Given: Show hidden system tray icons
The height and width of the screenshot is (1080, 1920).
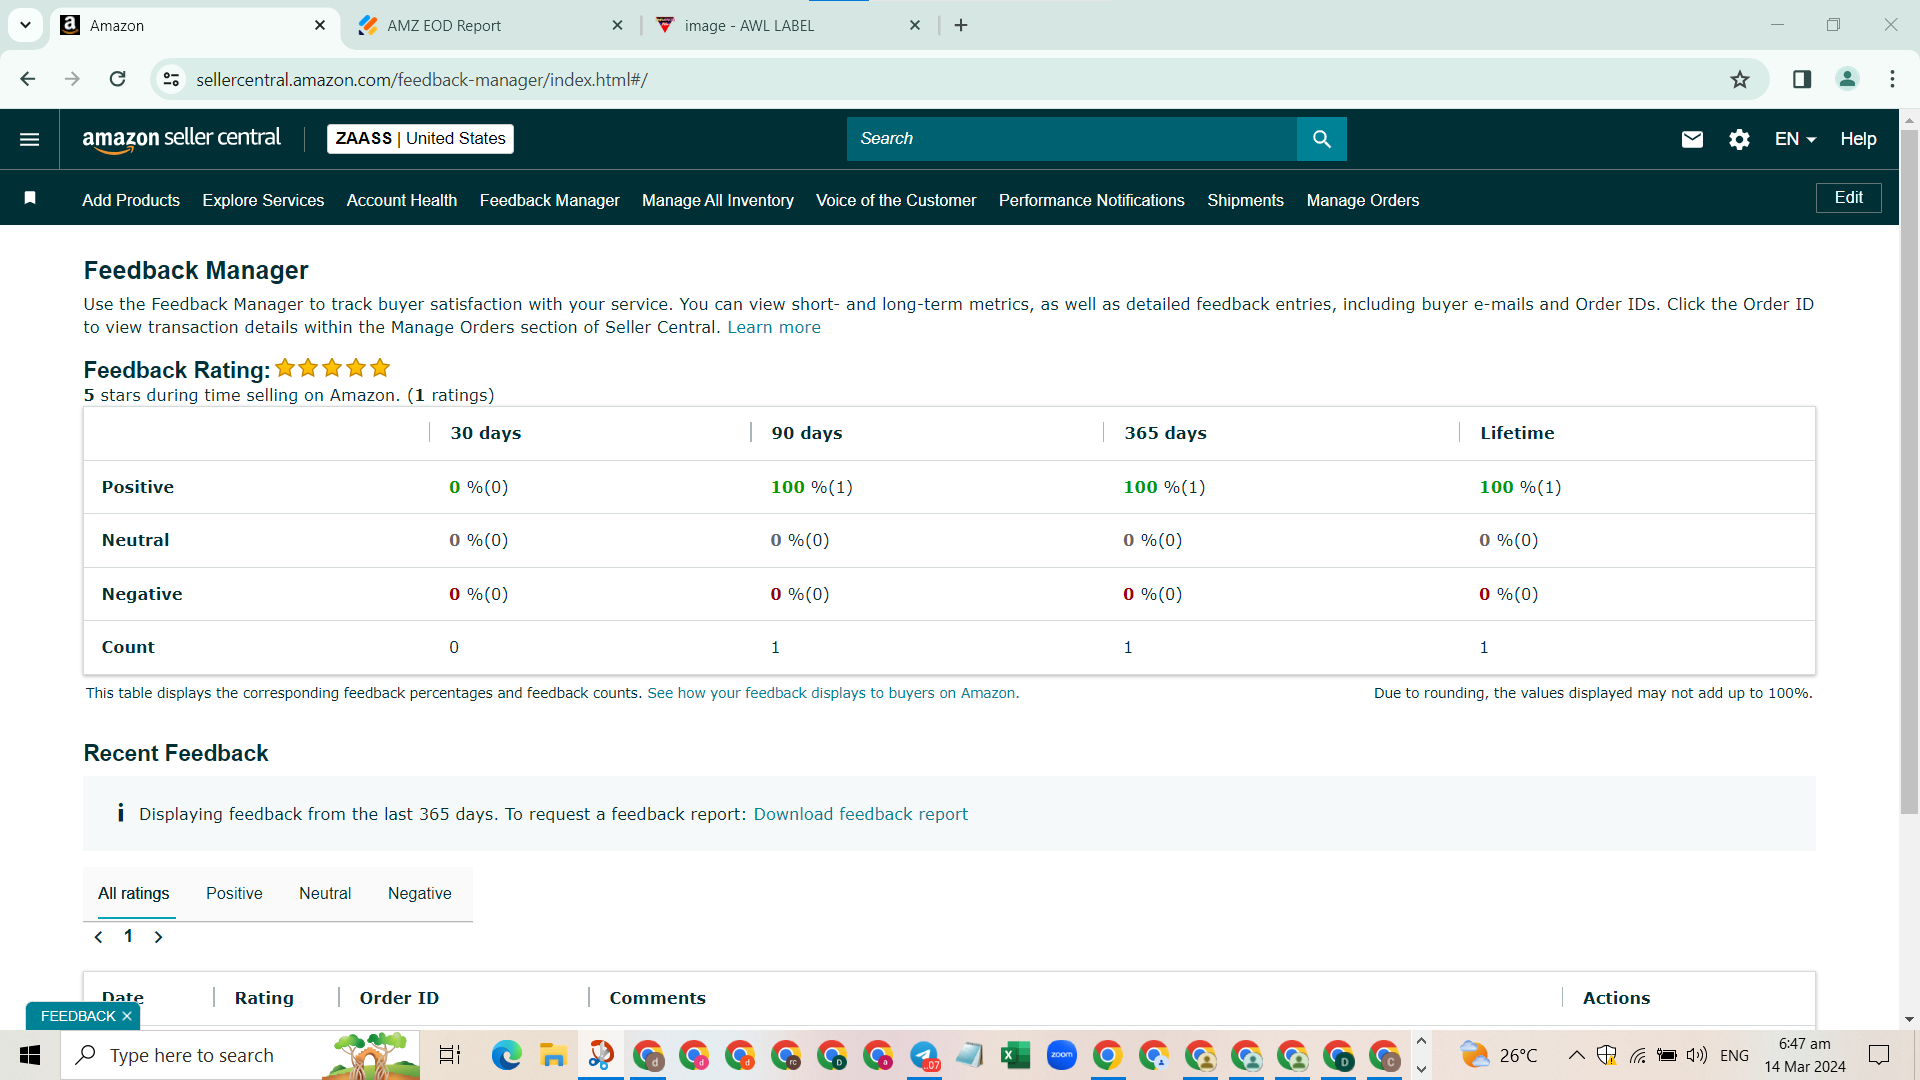Looking at the screenshot, I should pyautogui.click(x=1576, y=1055).
